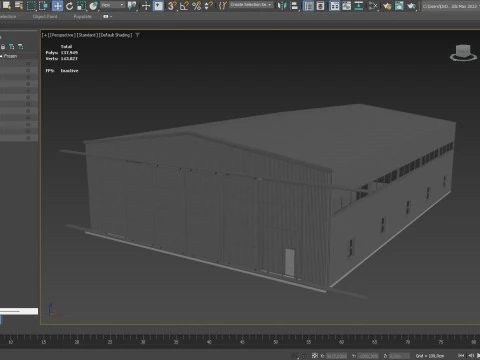Click the ribbon minimize options button
Viewport: 480px width, 360px height.
(x=107, y=16)
